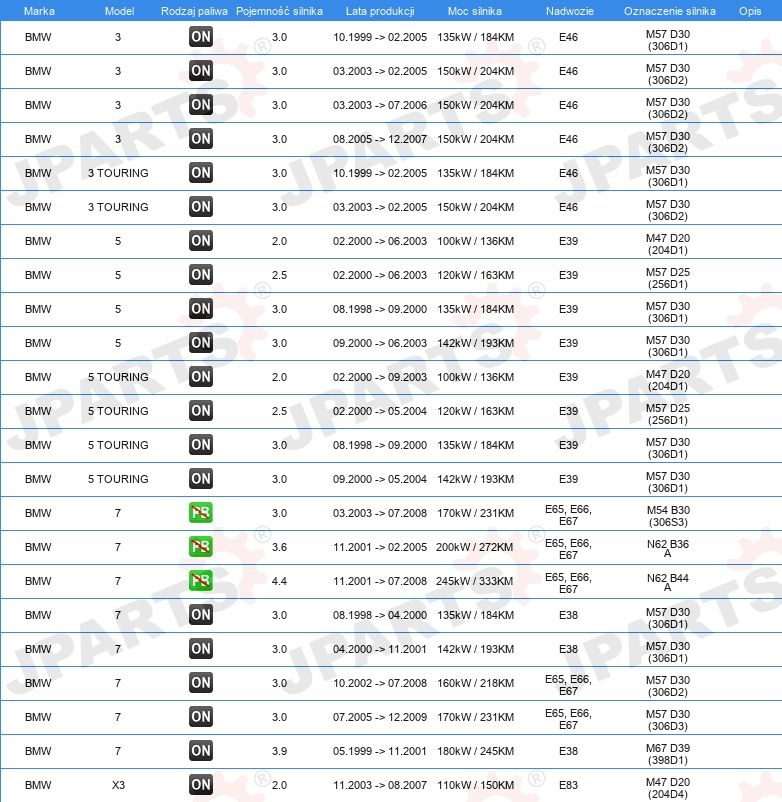Select the '3.9' engine capacity cell
The height and width of the screenshot is (802, 782).
(x=279, y=751)
